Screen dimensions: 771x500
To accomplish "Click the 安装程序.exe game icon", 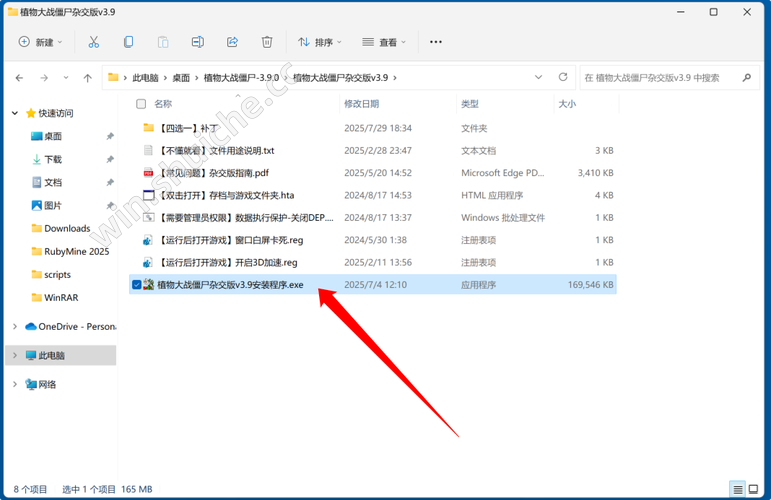I will [x=148, y=285].
